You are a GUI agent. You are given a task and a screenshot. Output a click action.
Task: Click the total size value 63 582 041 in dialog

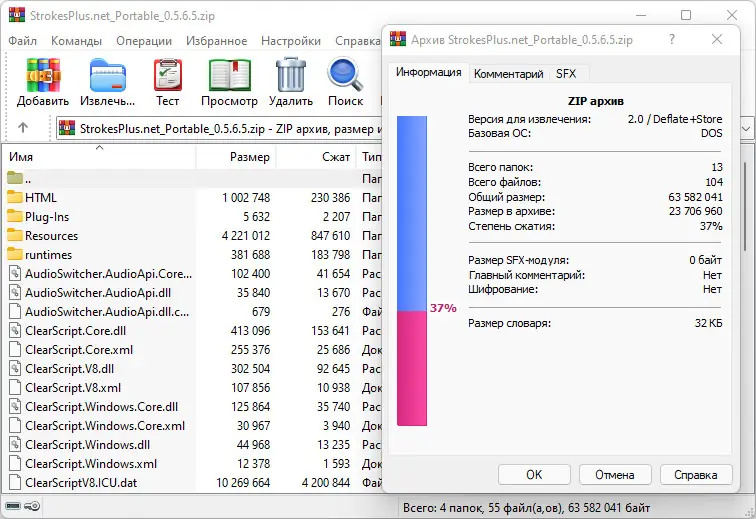pyautogui.click(x=695, y=197)
